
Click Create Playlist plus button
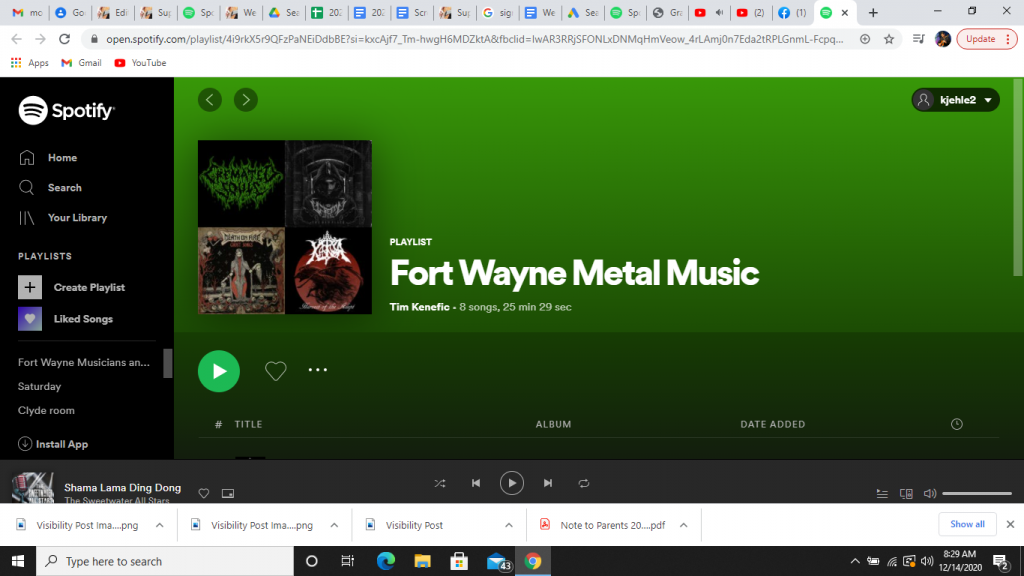click(30, 287)
